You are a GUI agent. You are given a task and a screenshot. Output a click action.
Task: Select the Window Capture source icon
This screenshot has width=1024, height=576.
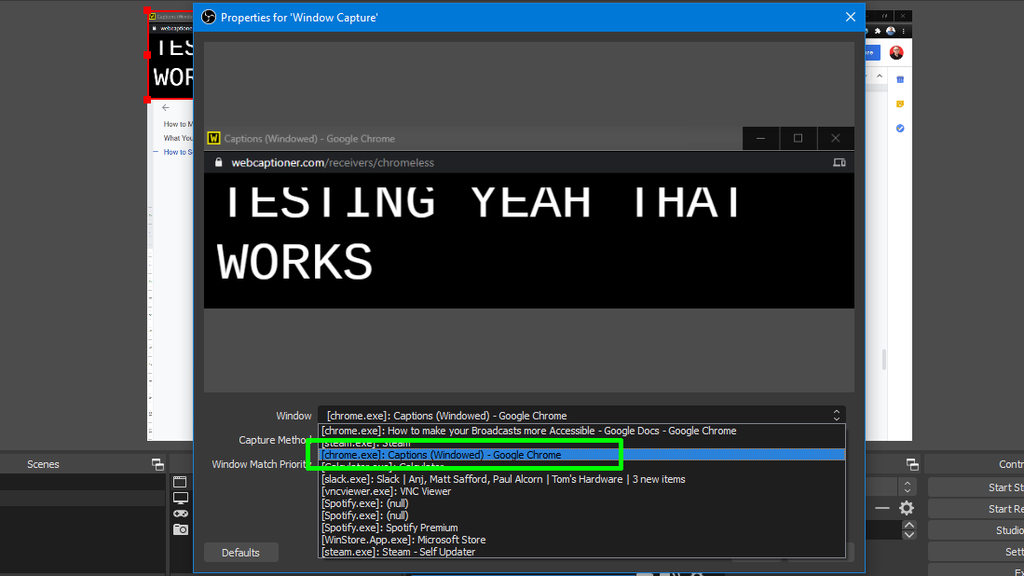tap(180, 482)
